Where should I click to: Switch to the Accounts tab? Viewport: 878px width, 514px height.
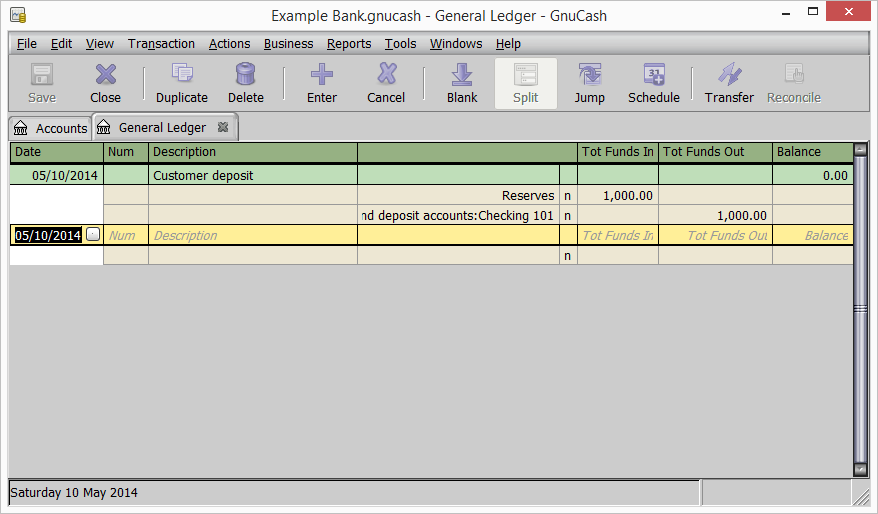[x=51, y=128]
